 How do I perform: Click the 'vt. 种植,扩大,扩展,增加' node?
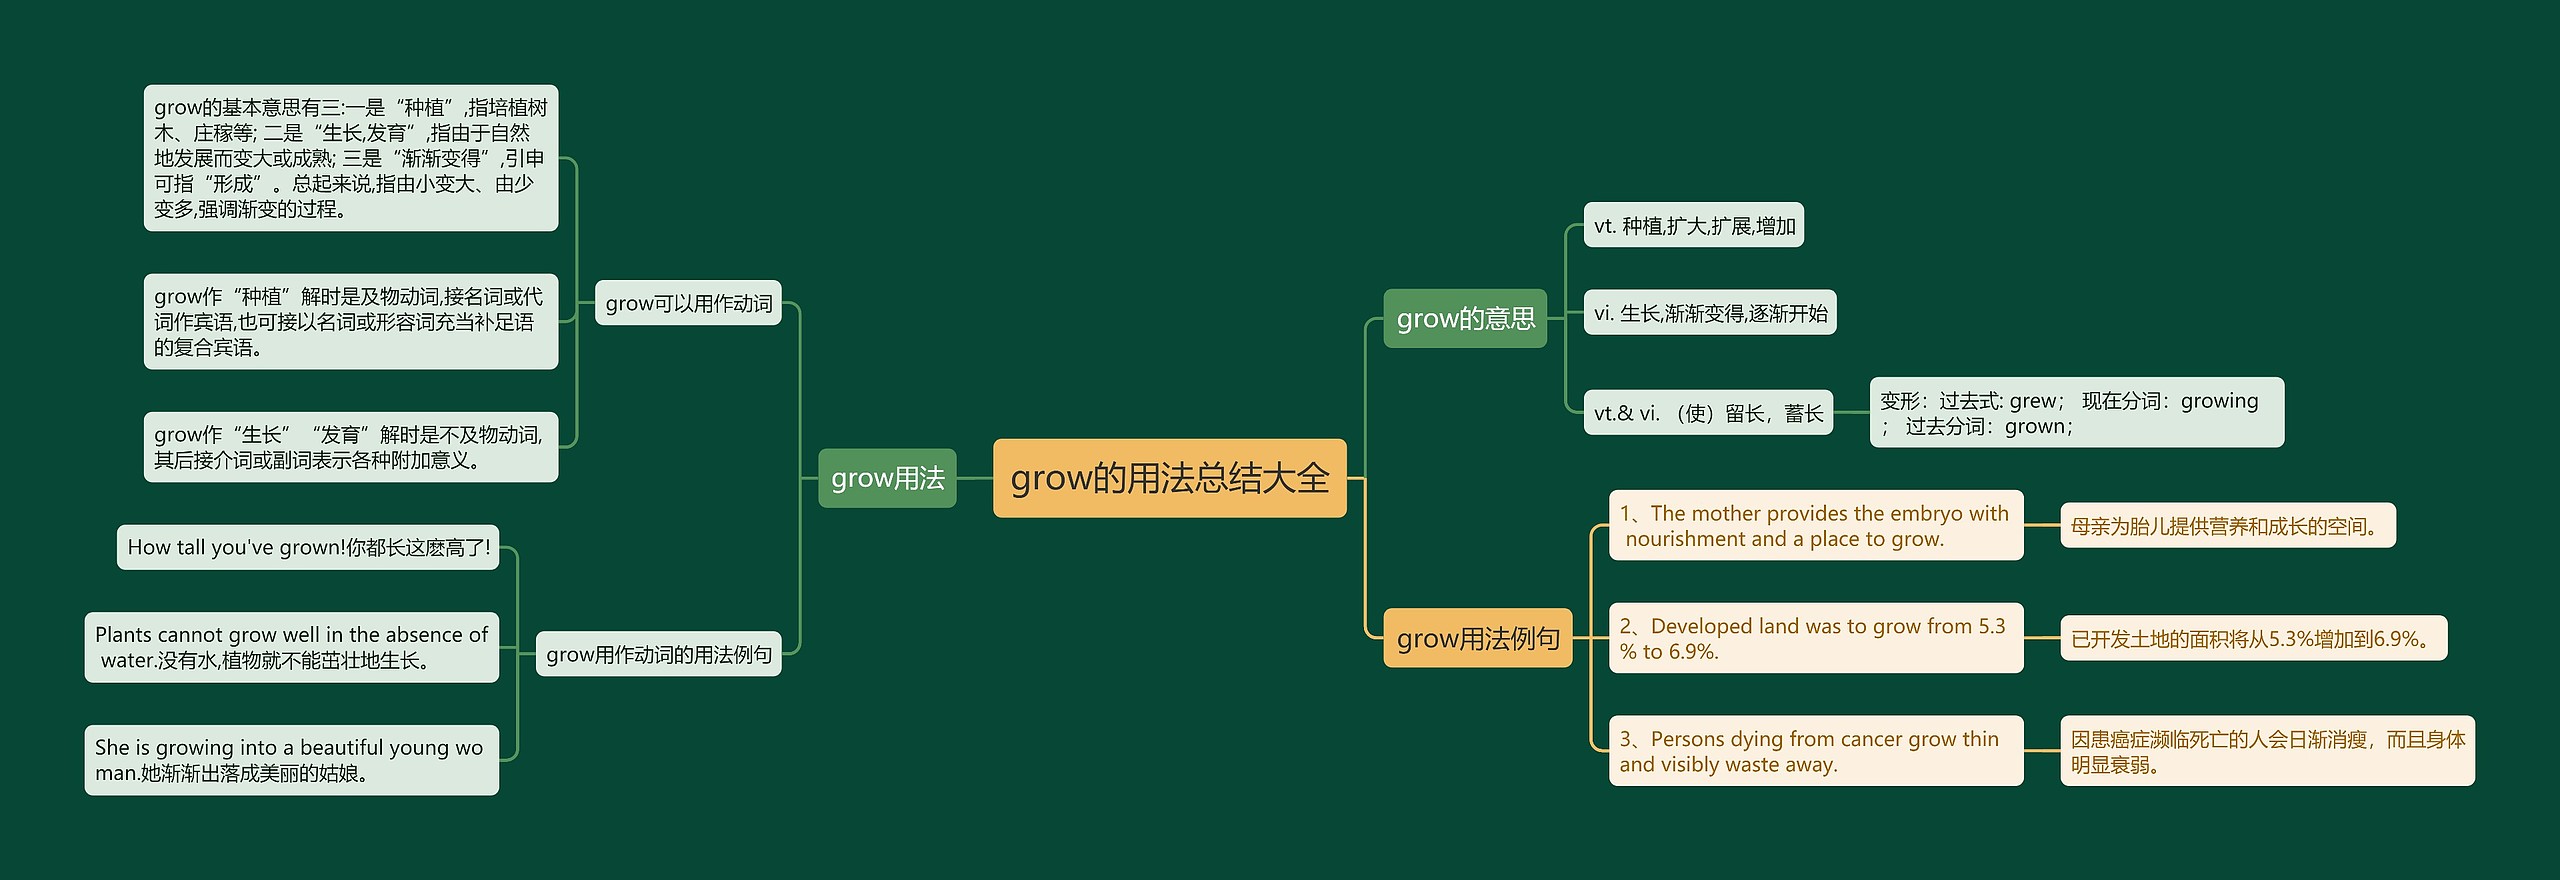(x=1693, y=225)
